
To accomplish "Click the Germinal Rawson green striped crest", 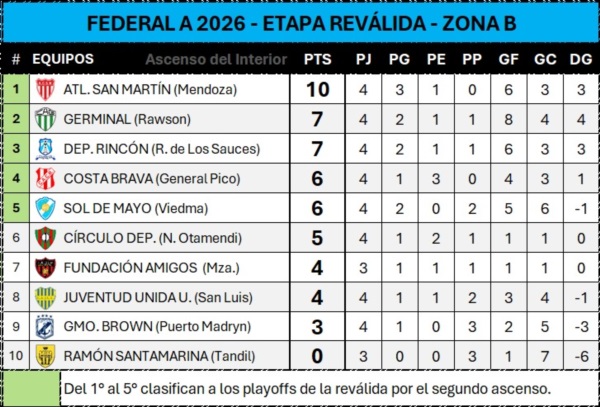I will [x=46, y=119].
